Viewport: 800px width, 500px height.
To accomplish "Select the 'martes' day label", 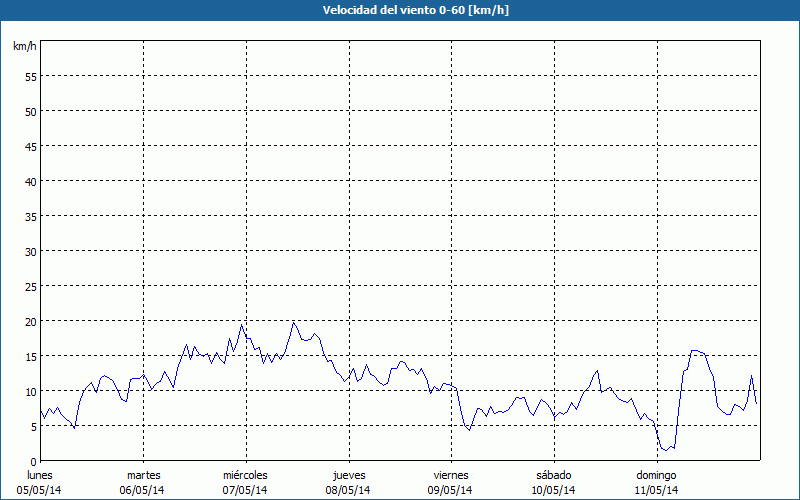I will click(x=144, y=475).
